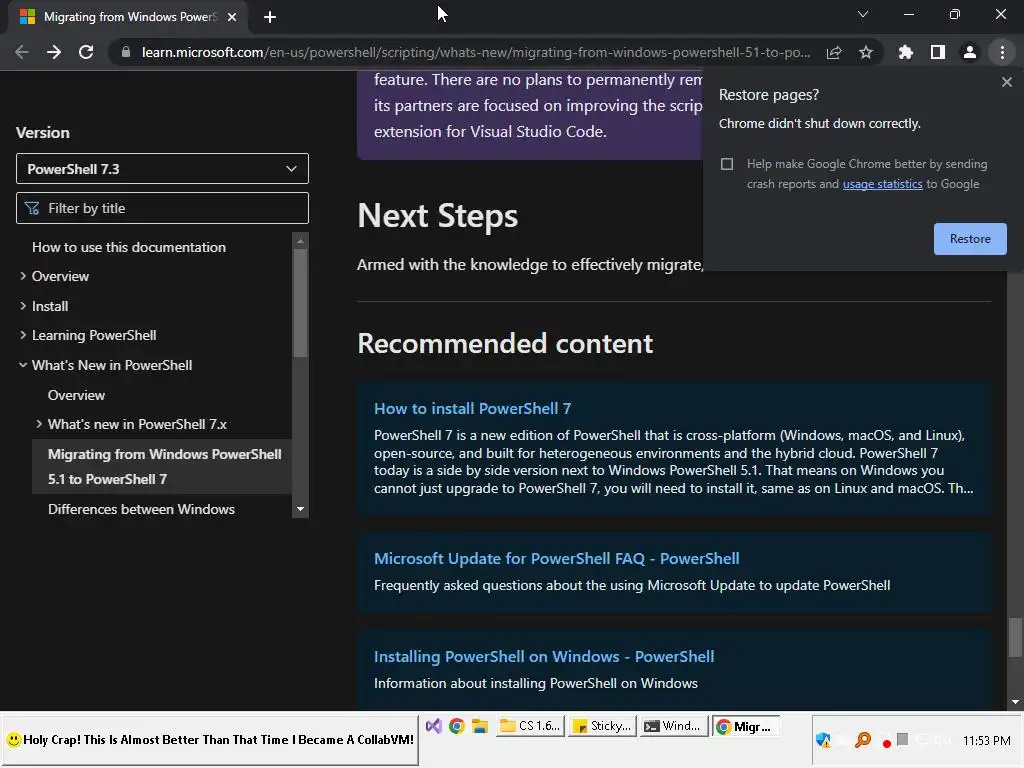Click the main page scrollbar thumb
Viewport: 1024px width, 768px height.
[1015, 637]
